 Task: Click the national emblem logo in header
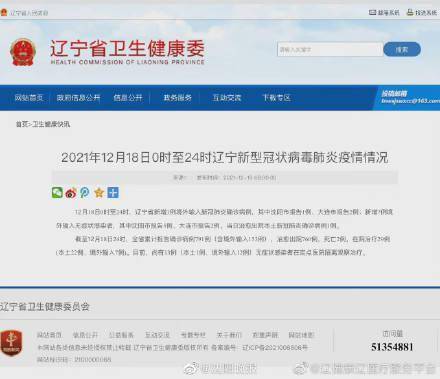coord(23,52)
